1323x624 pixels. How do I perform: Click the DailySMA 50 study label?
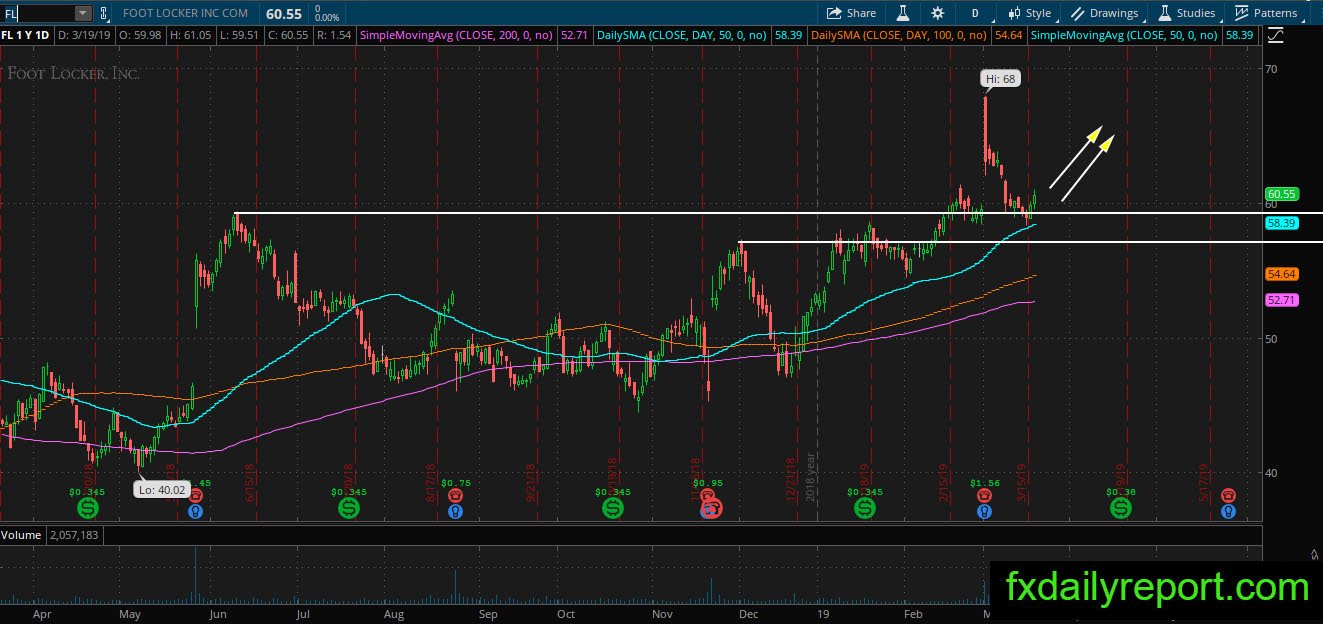[682, 36]
